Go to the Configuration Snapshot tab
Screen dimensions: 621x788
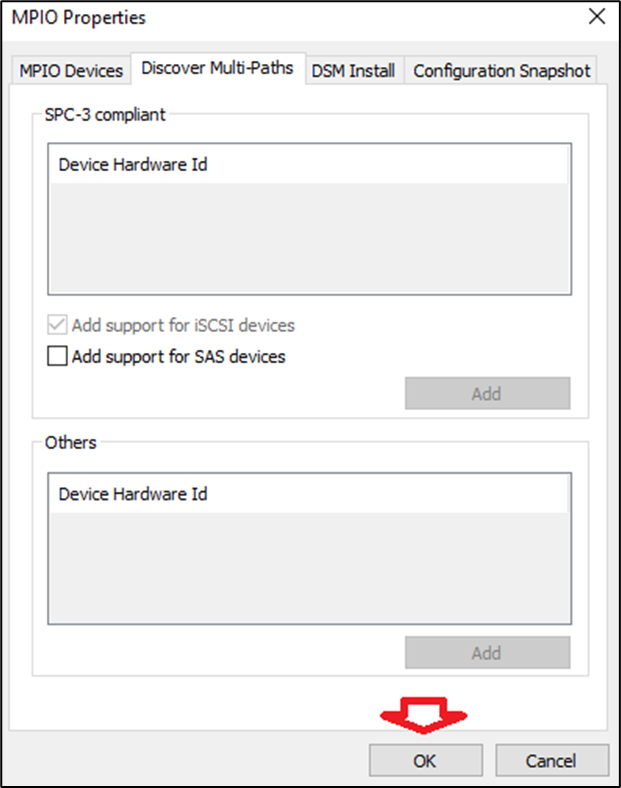(x=501, y=71)
